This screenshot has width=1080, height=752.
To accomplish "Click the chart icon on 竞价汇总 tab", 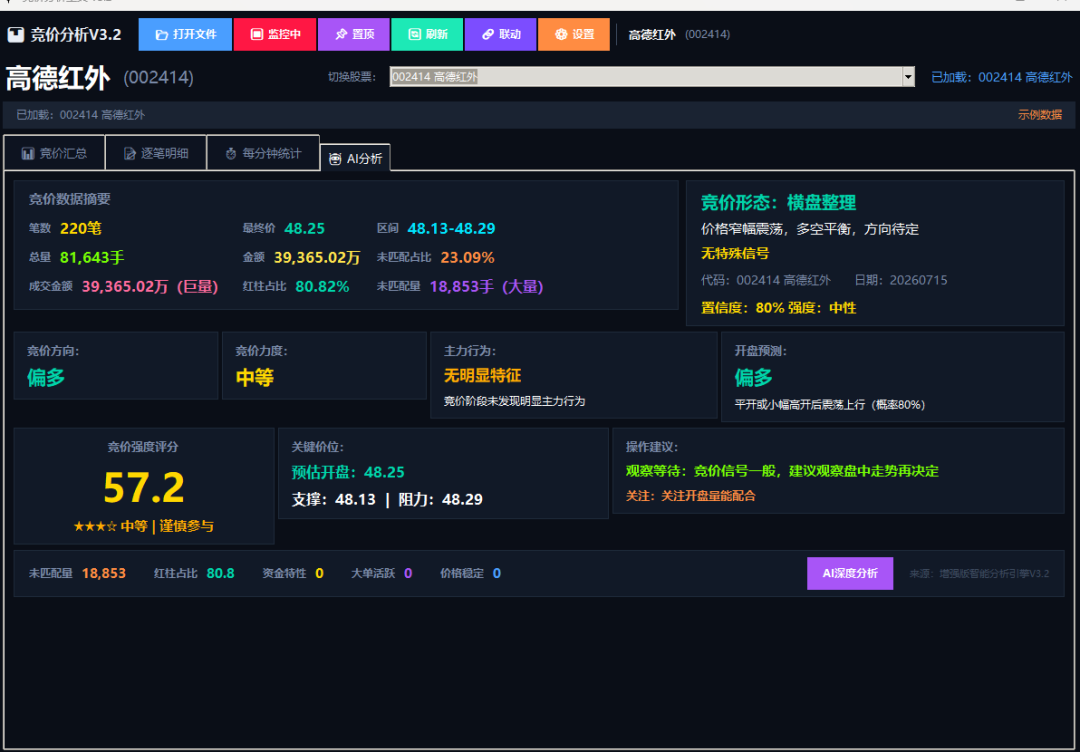I will point(28,154).
